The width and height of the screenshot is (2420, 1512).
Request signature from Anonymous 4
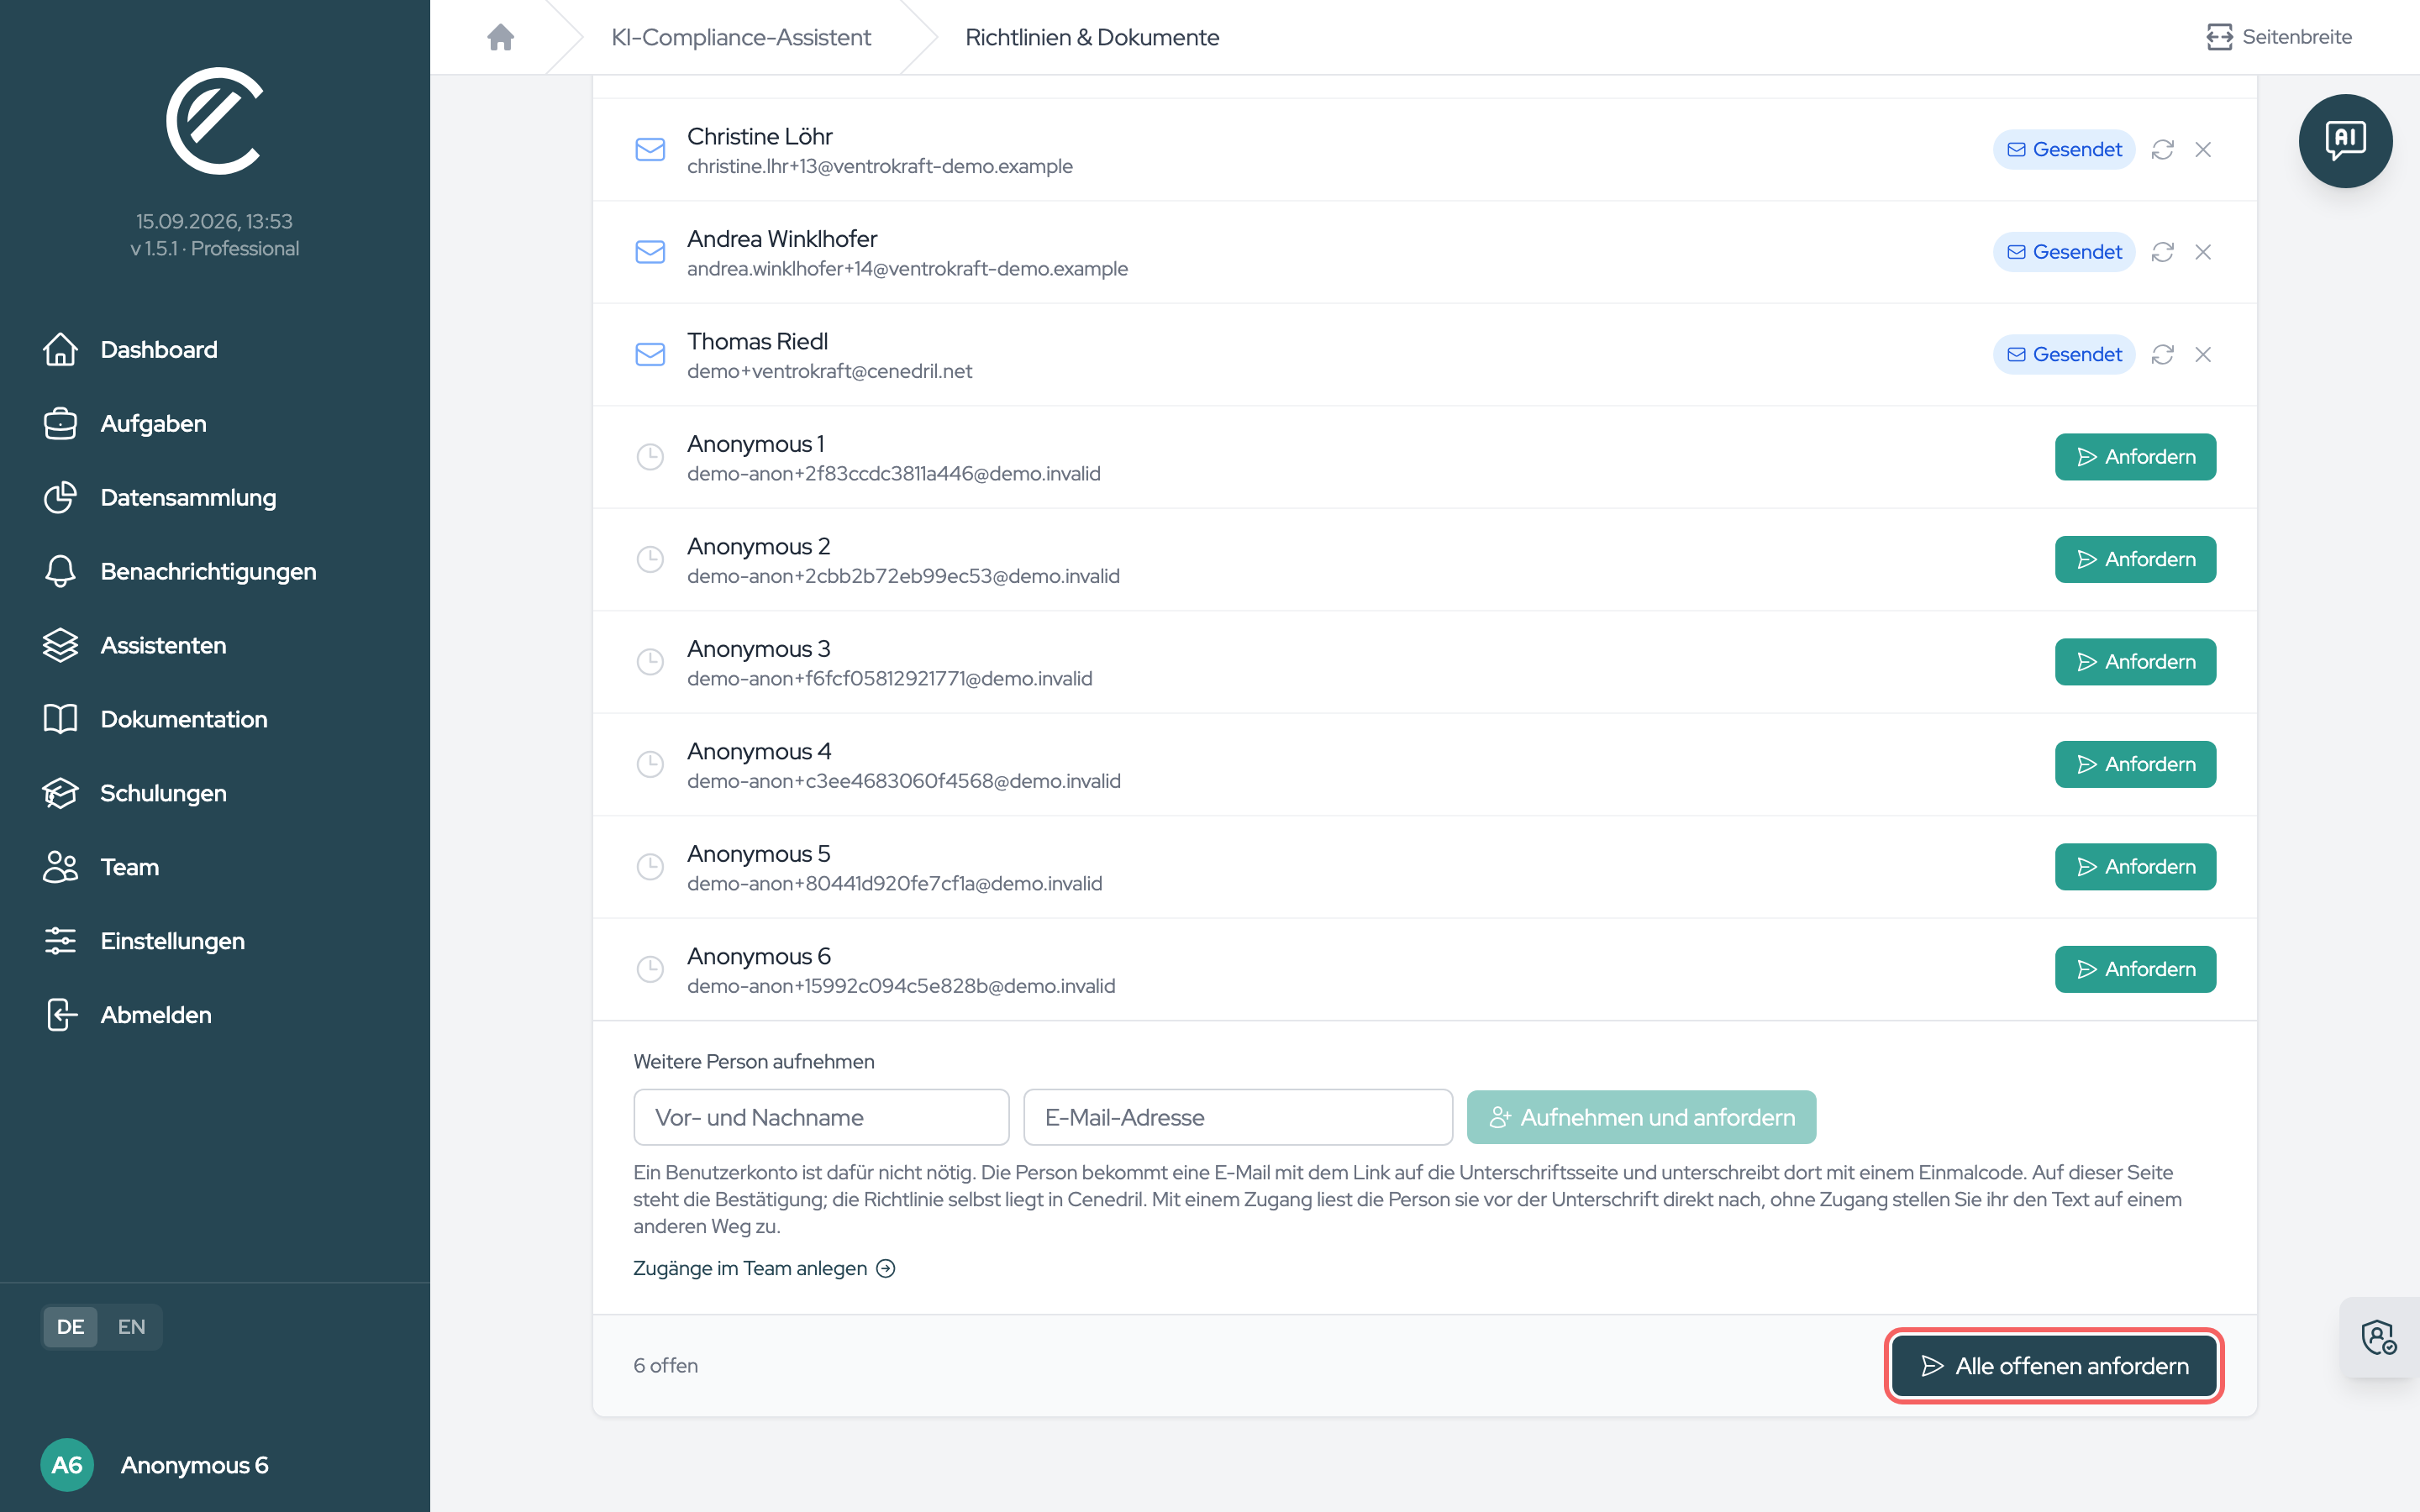coord(2135,764)
